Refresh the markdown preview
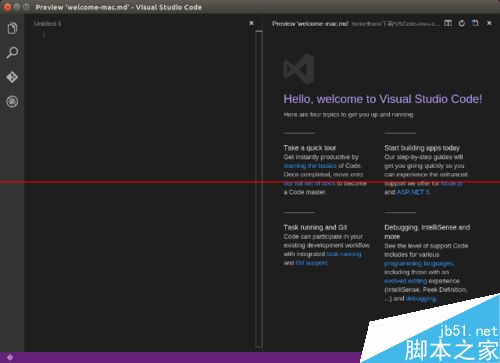The image size is (500, 363). click(462, 23)
